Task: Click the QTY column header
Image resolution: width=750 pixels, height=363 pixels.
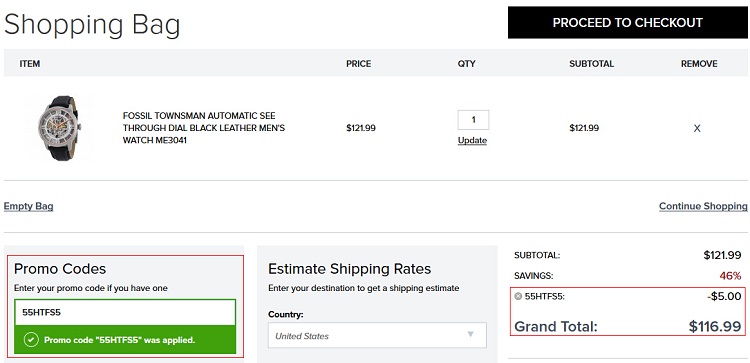Action: [466, 64]
